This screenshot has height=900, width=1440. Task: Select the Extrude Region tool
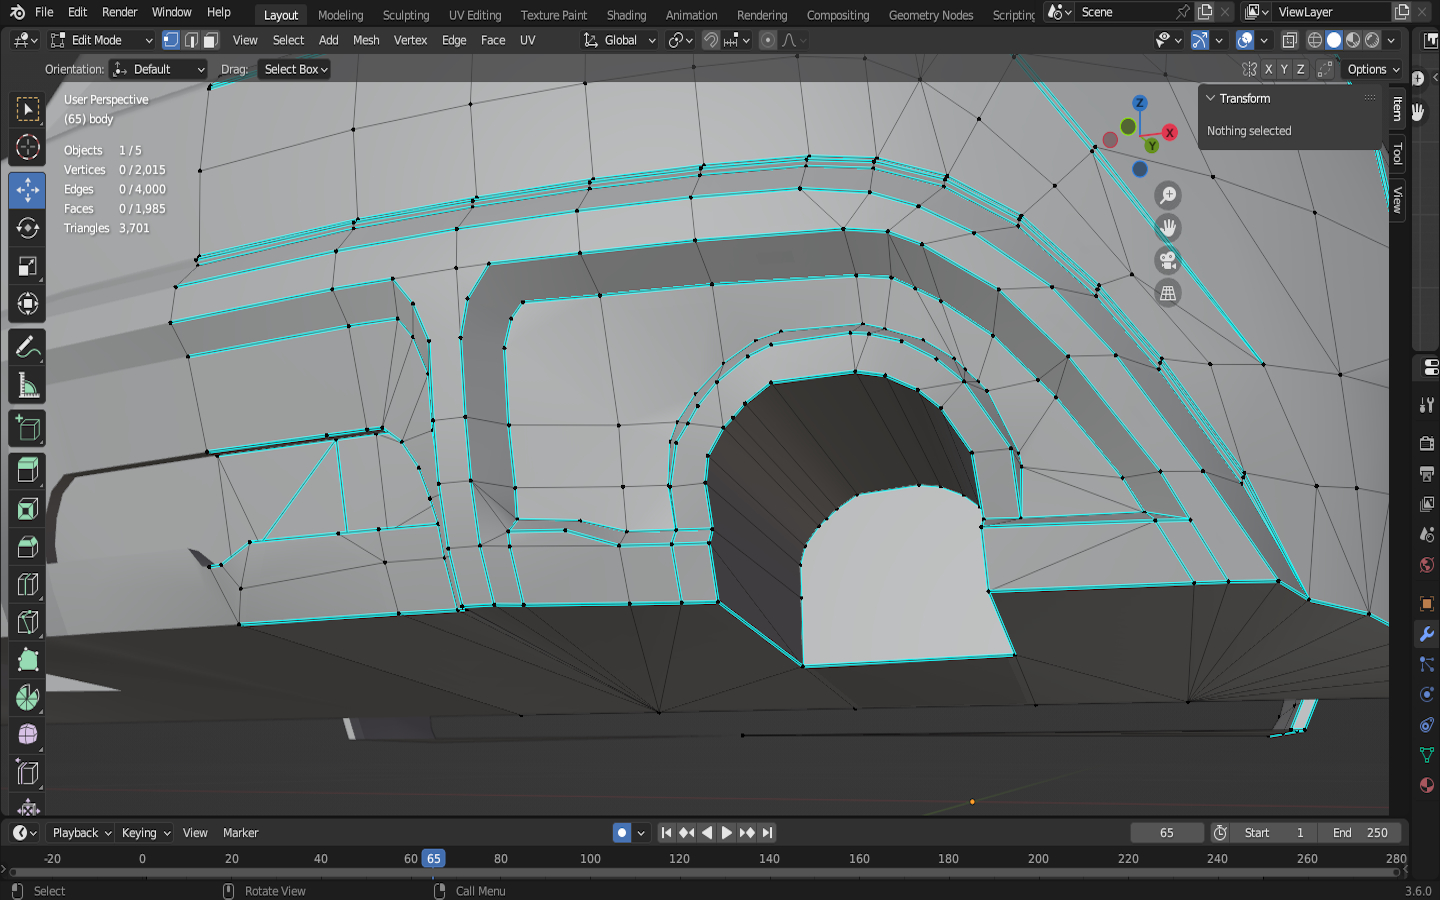click(28, 469)
